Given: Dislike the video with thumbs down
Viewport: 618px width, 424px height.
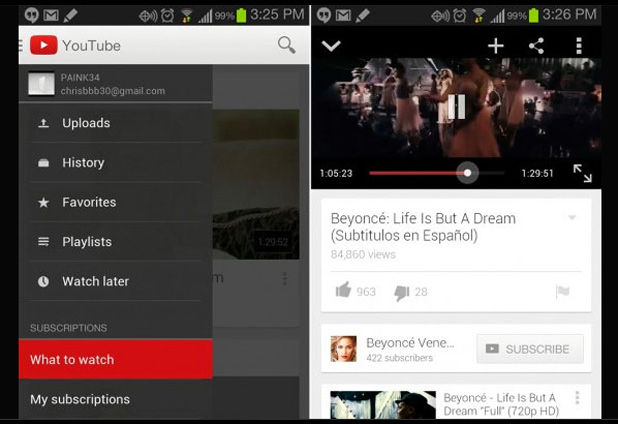Looking at the screenshot, I should tap(402, 292).
